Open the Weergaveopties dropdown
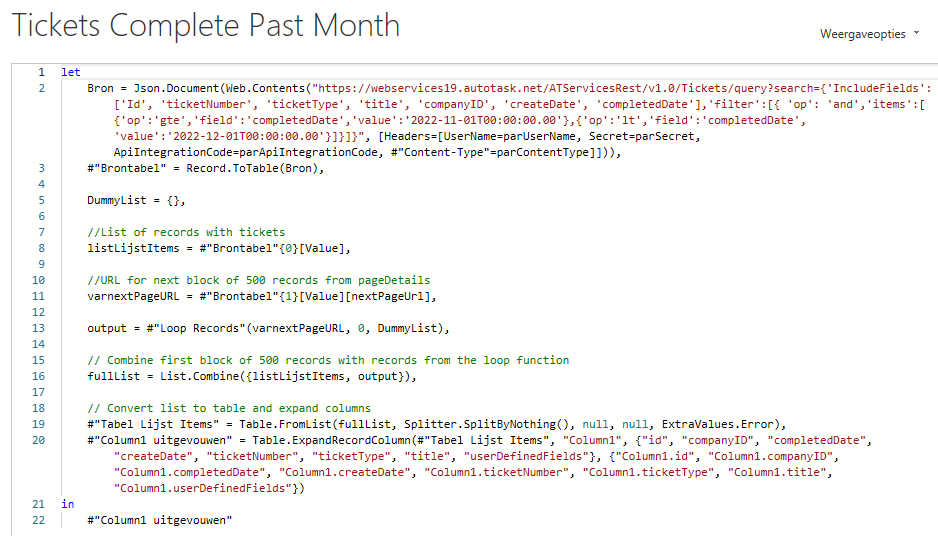938x536 pixels. point(869,34)
